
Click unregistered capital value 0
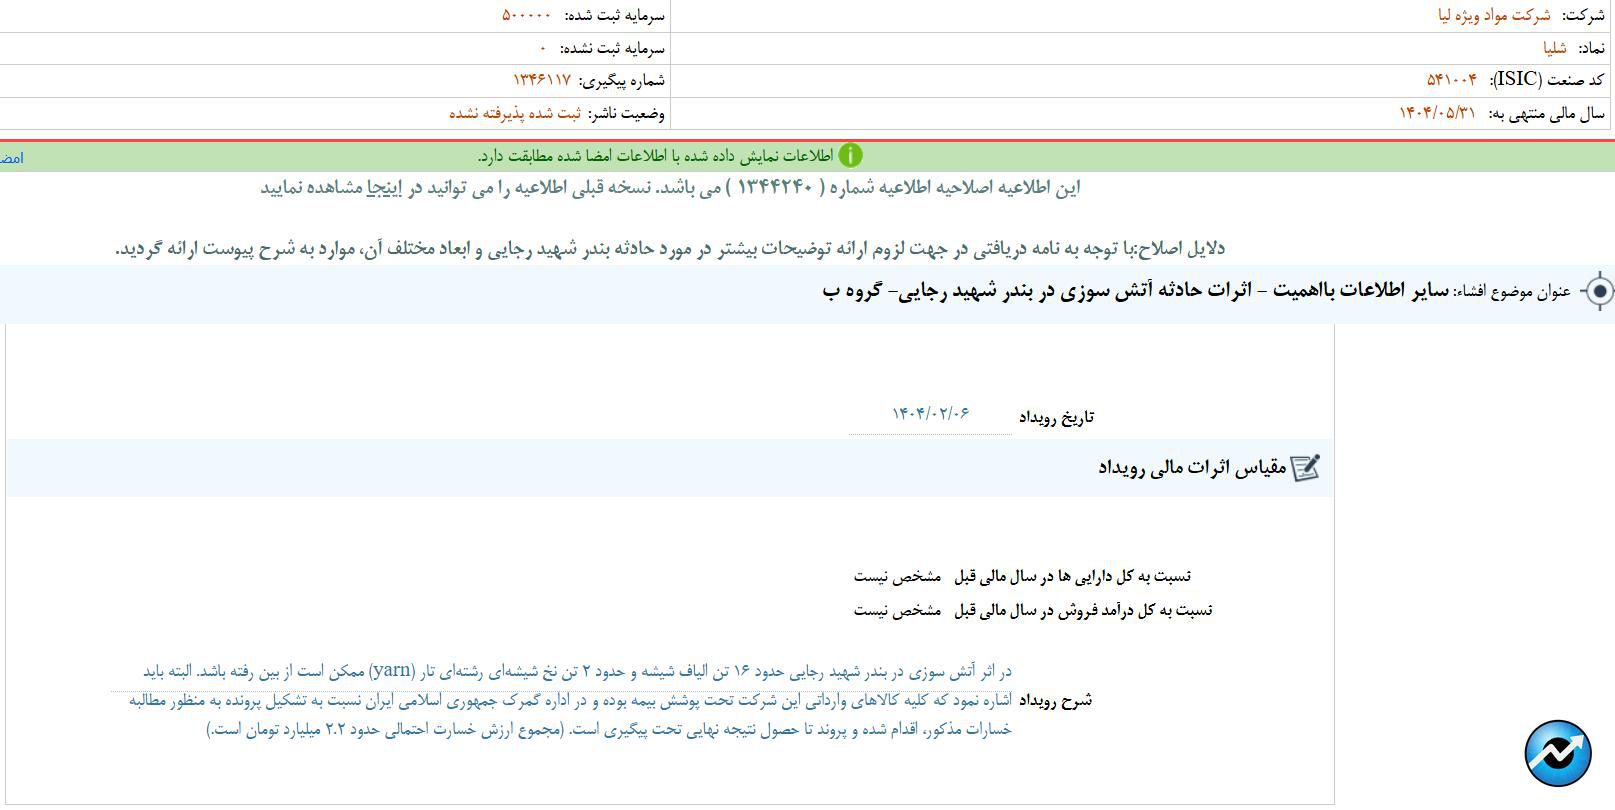[543, 48]
